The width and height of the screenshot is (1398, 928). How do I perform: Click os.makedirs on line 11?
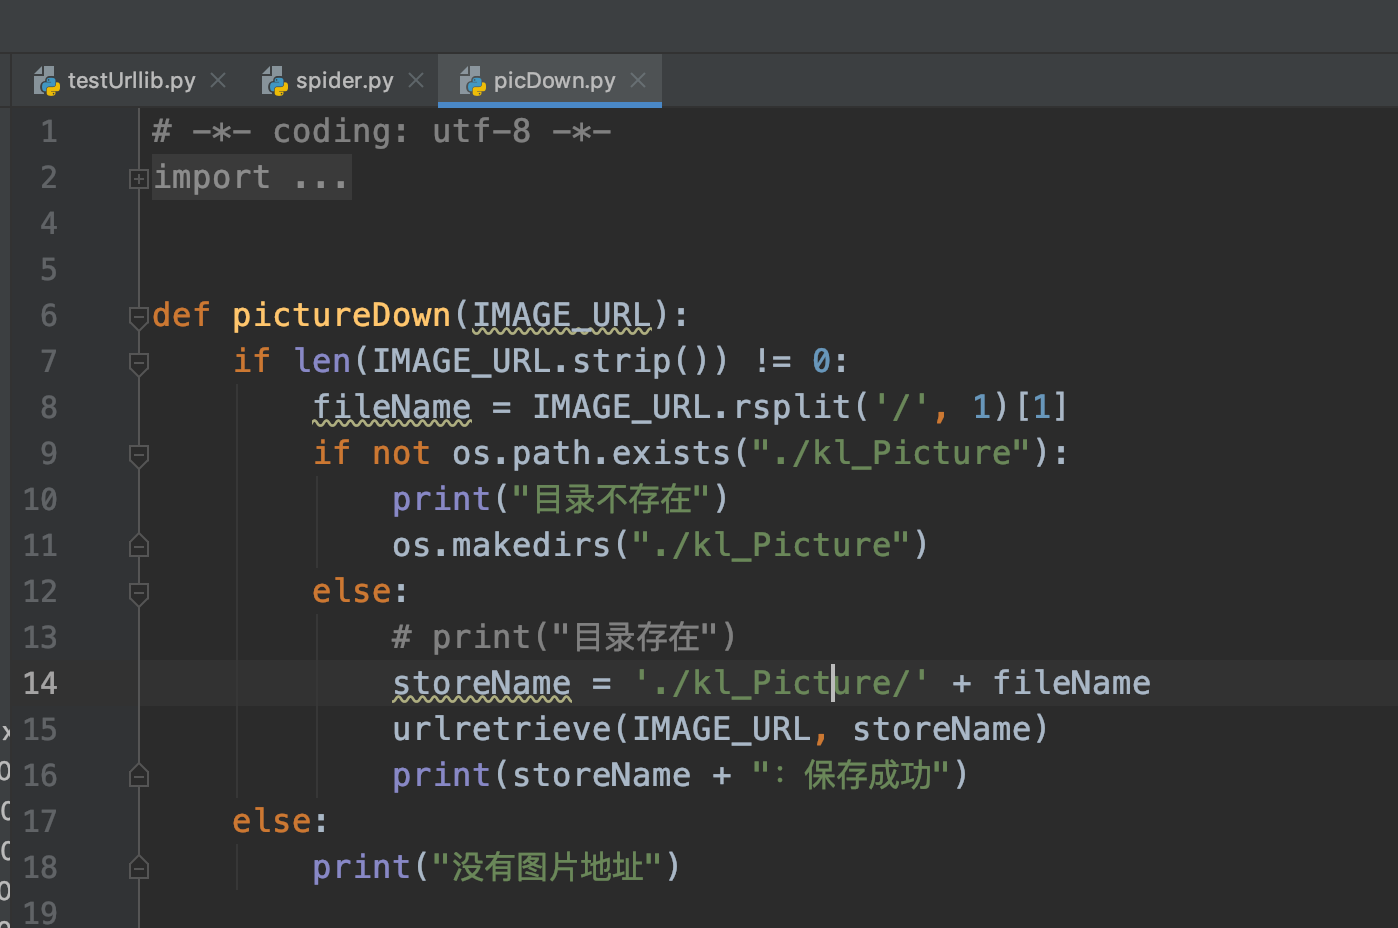click(501, 545)
